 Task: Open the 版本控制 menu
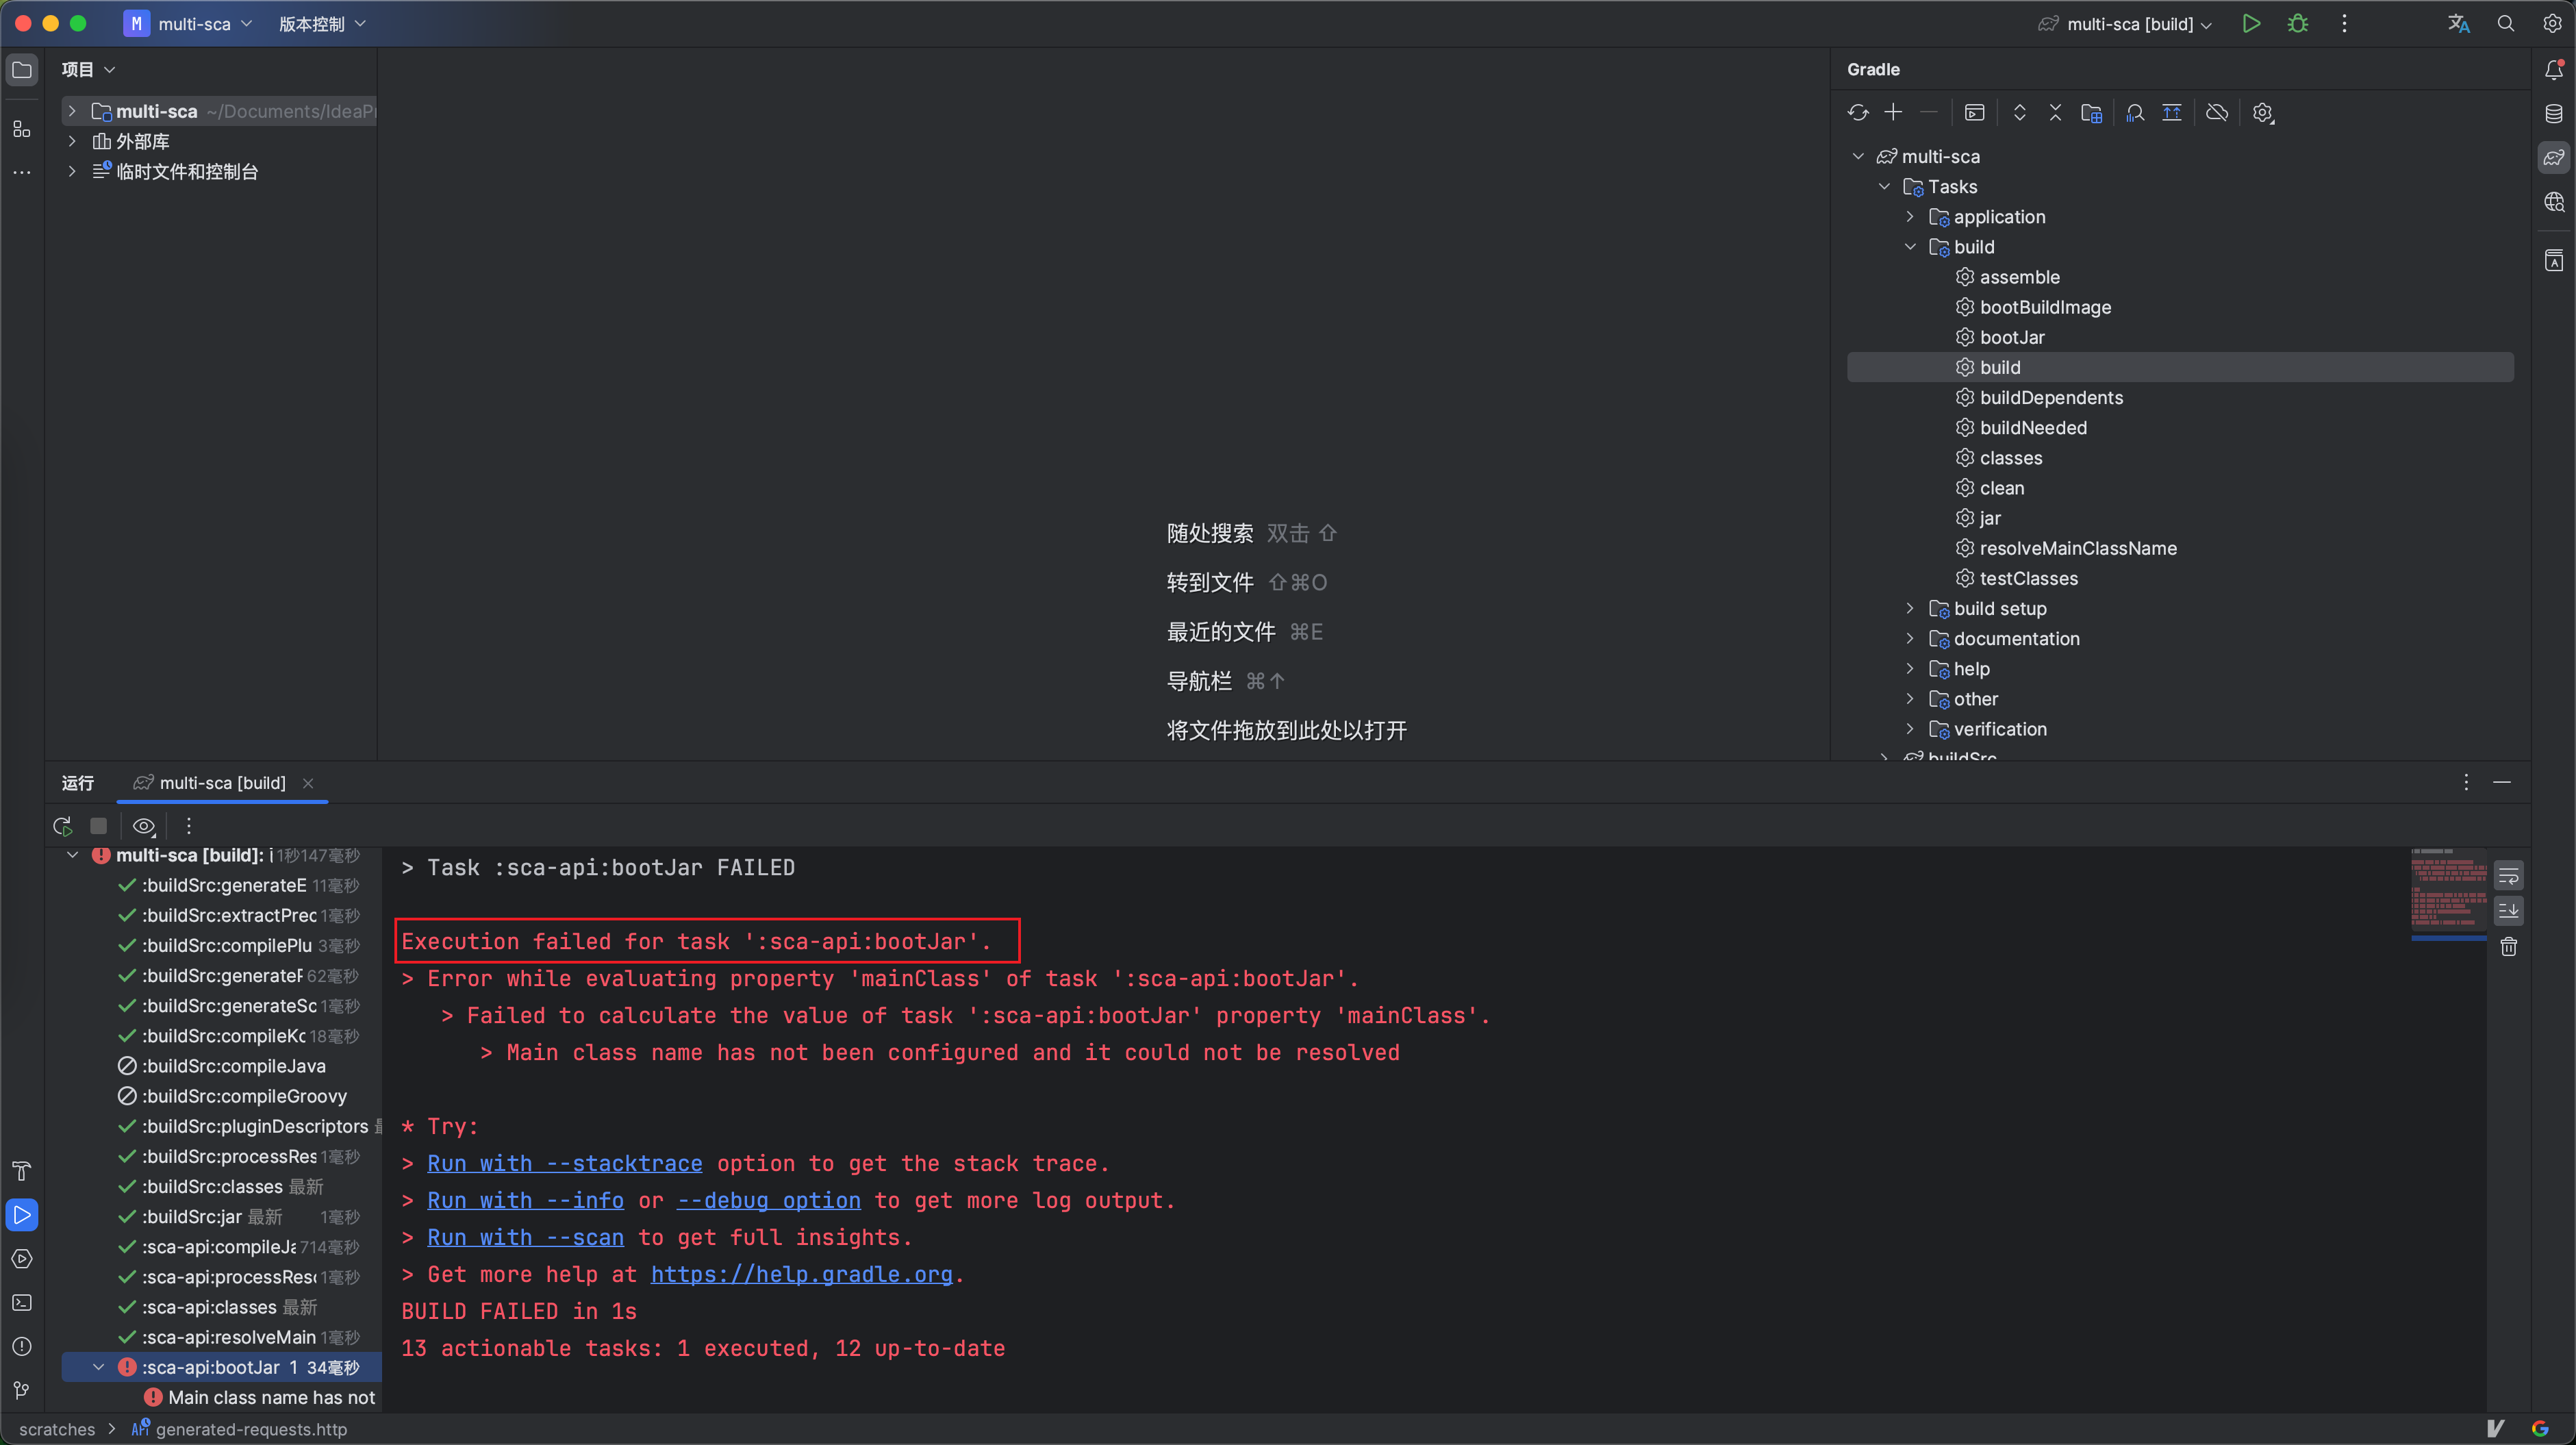tap(322, 23)
